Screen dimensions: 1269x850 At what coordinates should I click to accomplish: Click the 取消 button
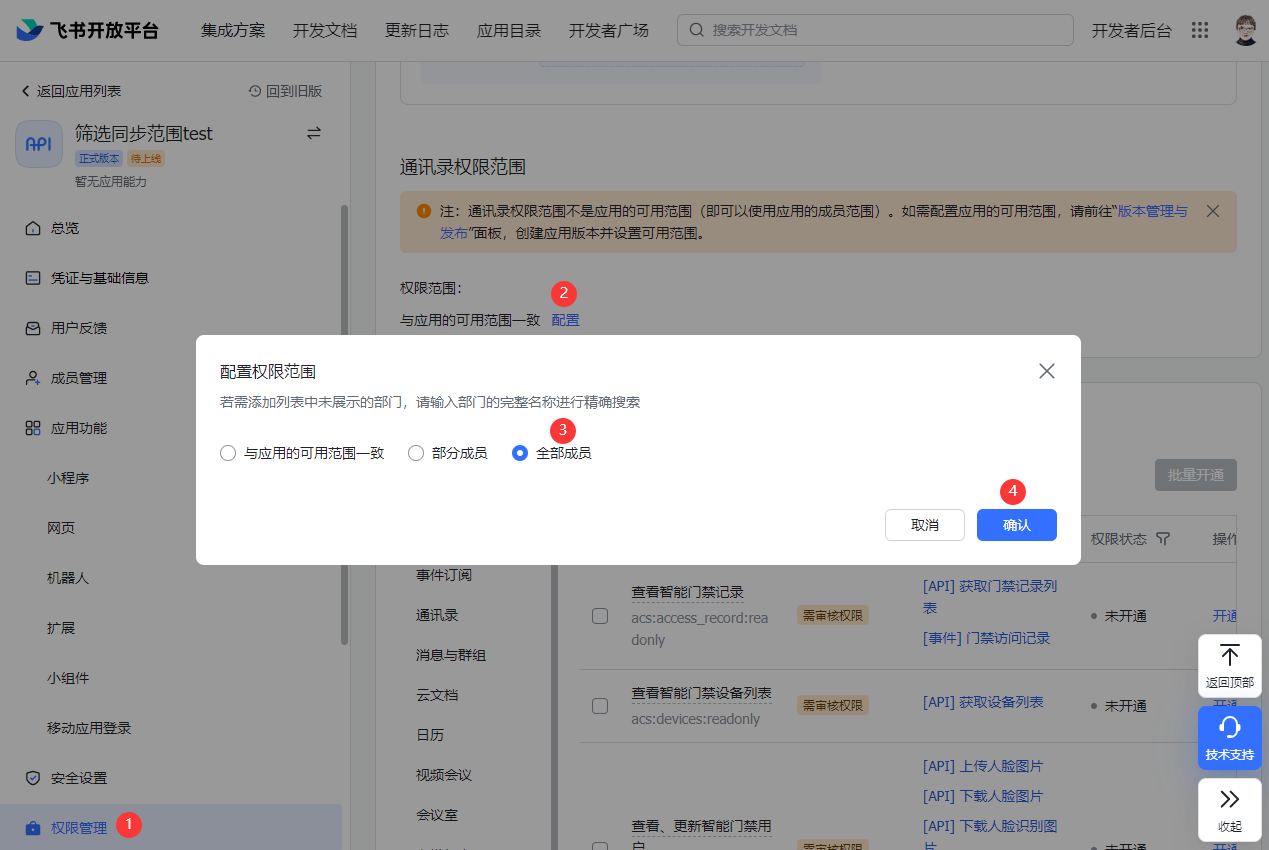coord(924,525)
